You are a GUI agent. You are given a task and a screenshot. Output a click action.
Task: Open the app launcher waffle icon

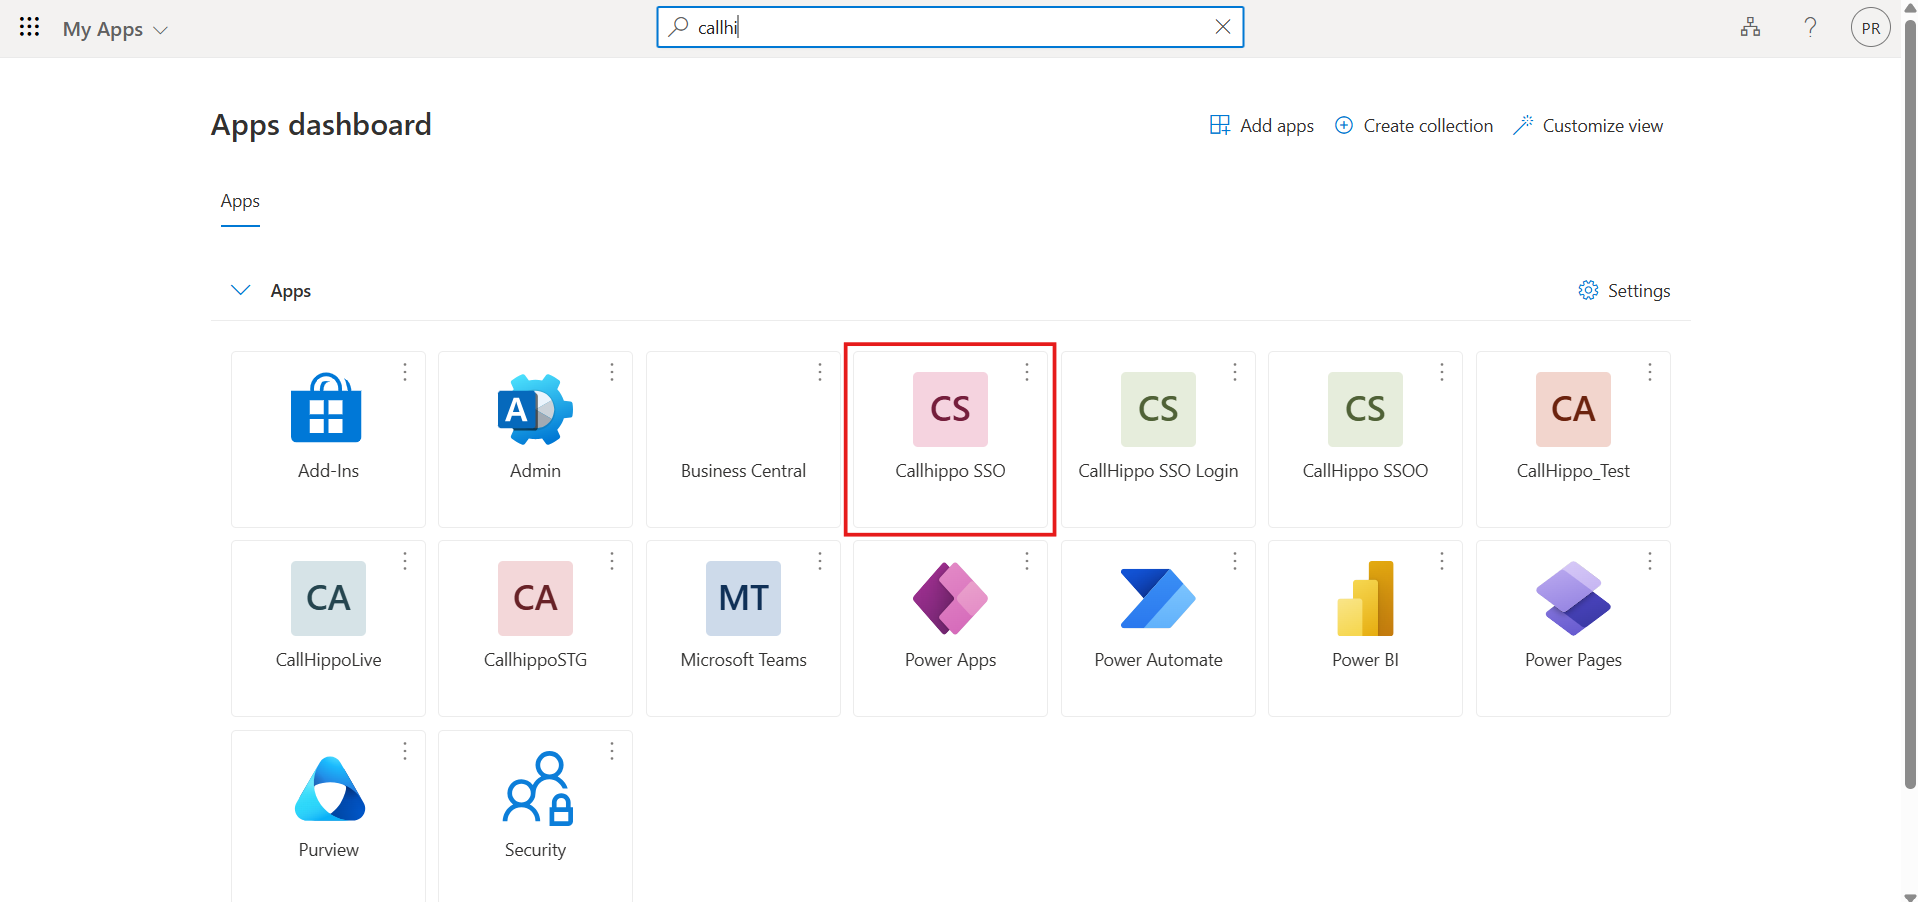coord(29,27)
